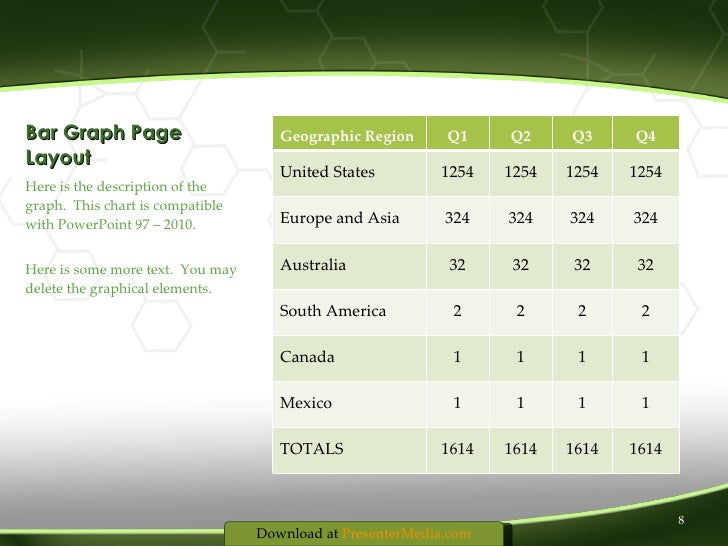
Task: Select Australia Q3 value 32
Action: point(582,266)
